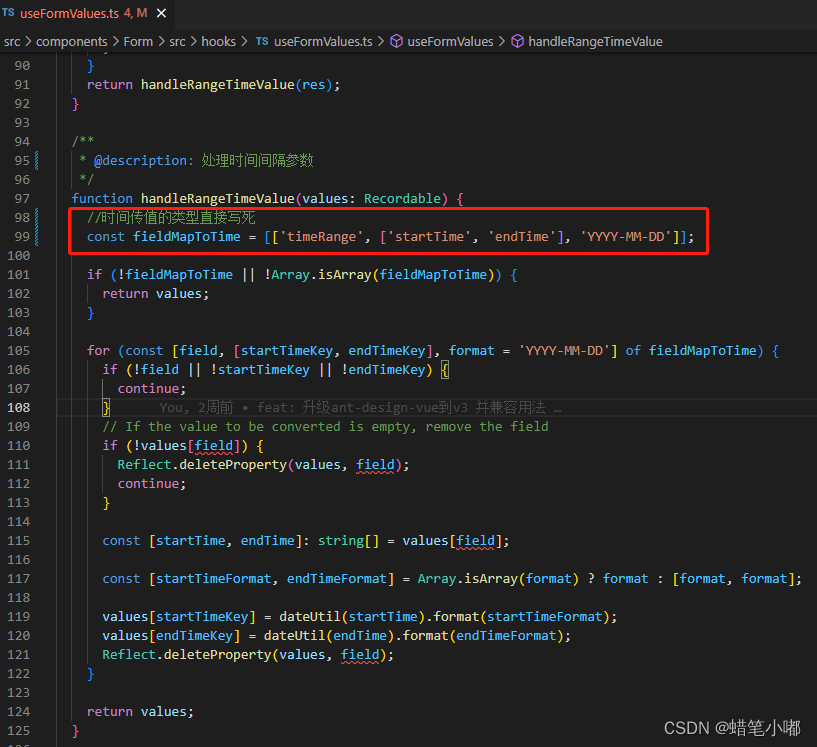Place cursor on the word Recordable on line 97
The width and height of the screenshot is (817, 747).
click(400, 198)
